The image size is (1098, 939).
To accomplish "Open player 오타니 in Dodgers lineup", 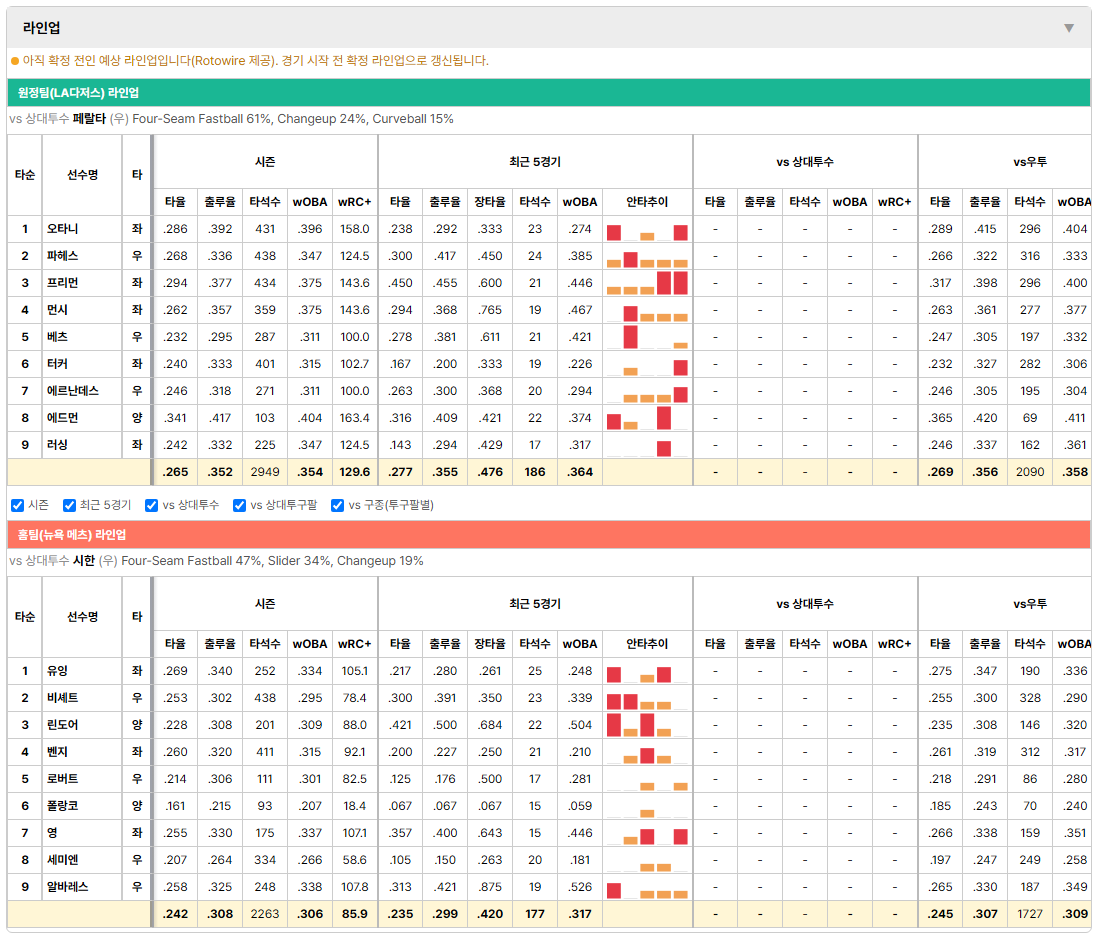I will click(x=62, y=229).
